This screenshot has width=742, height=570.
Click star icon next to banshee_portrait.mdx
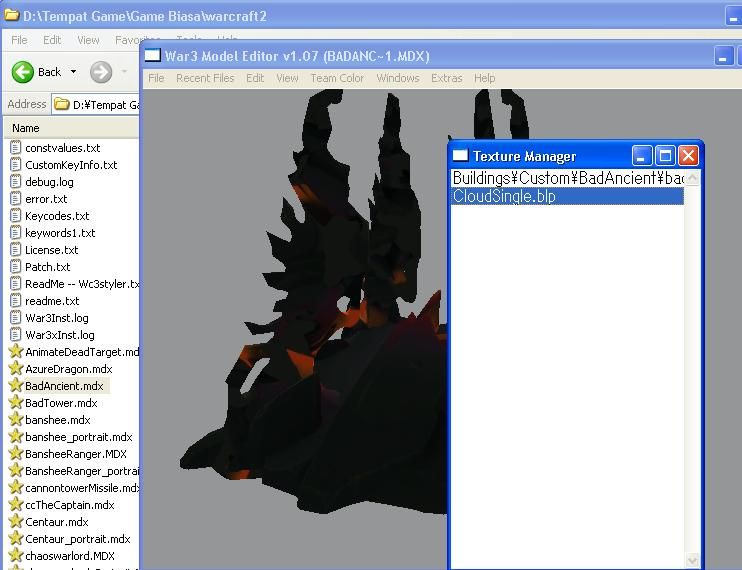pyautogui.click(x=16, y=437)
